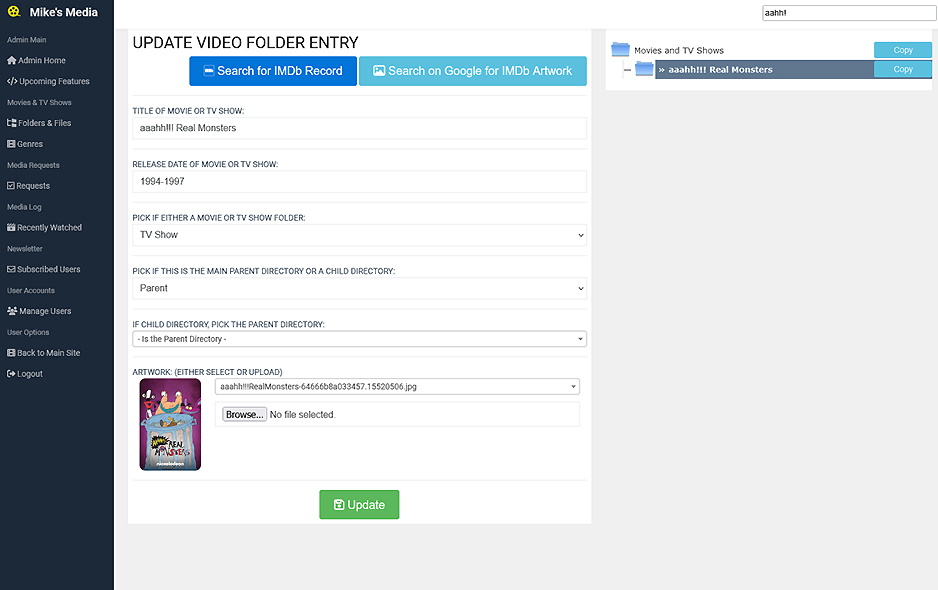Expand the Parent or Child directory dropdown
The image size is (938, 590).
tap(359, 288)
